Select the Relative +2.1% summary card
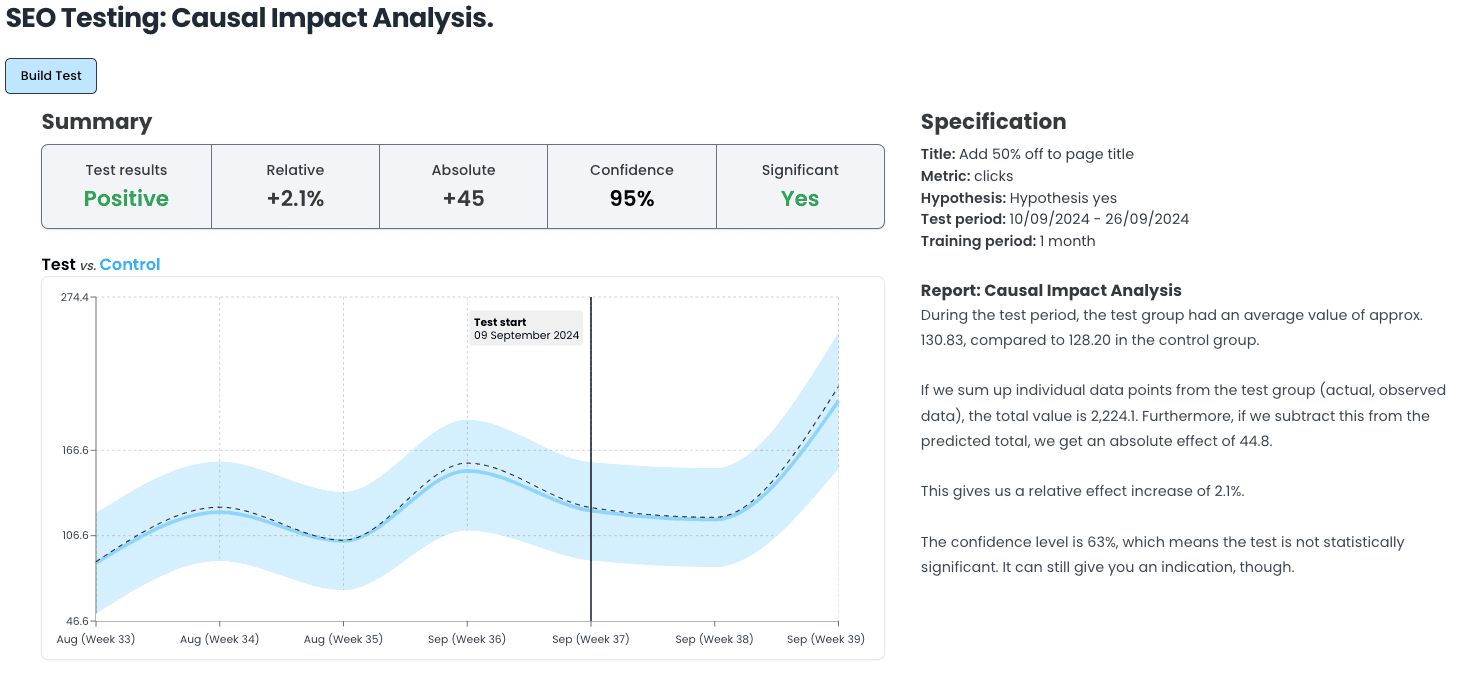The width and height of the screenshot is (1460, 675). tap(295, 186)
